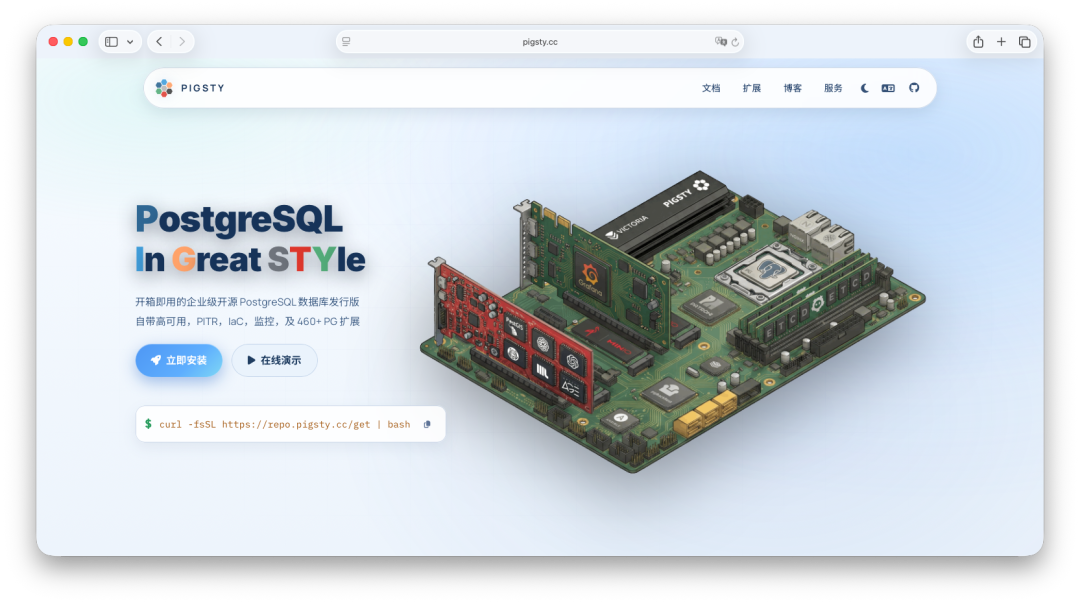Click the curl -fsSL install command text

click(284, 424)
